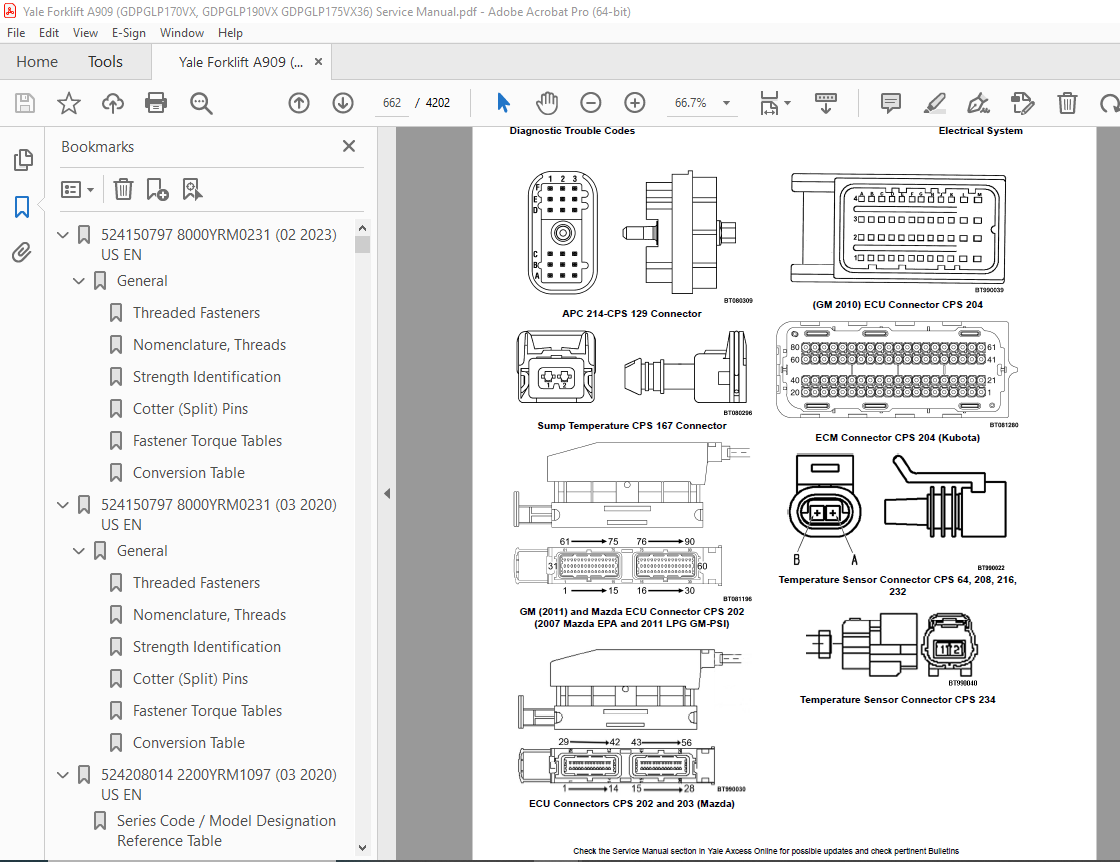Add a comment sticky note
Image resolution: width=1120 pixels, height=862 pixels.
tap(891, 103)
